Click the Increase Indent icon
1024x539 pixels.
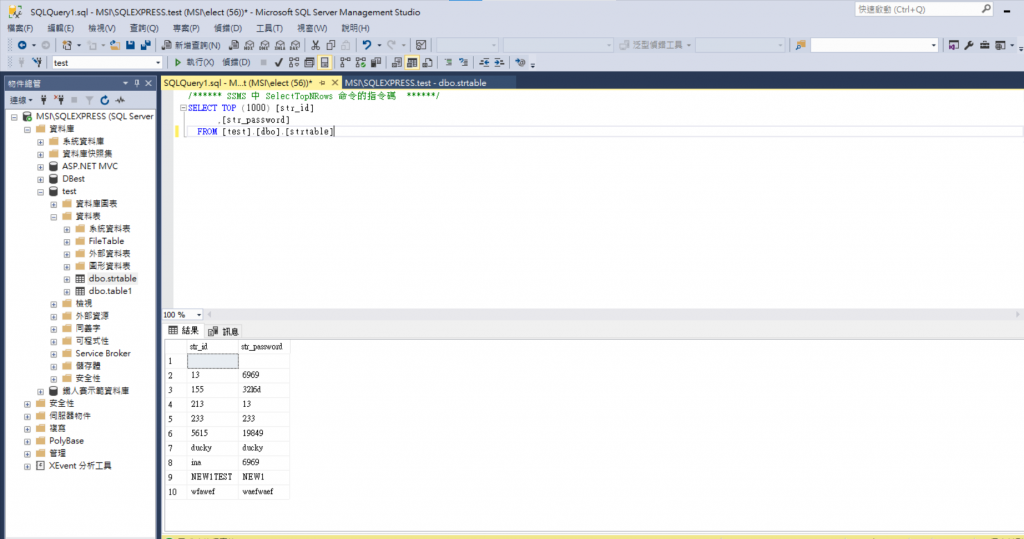tap(499, 63)
